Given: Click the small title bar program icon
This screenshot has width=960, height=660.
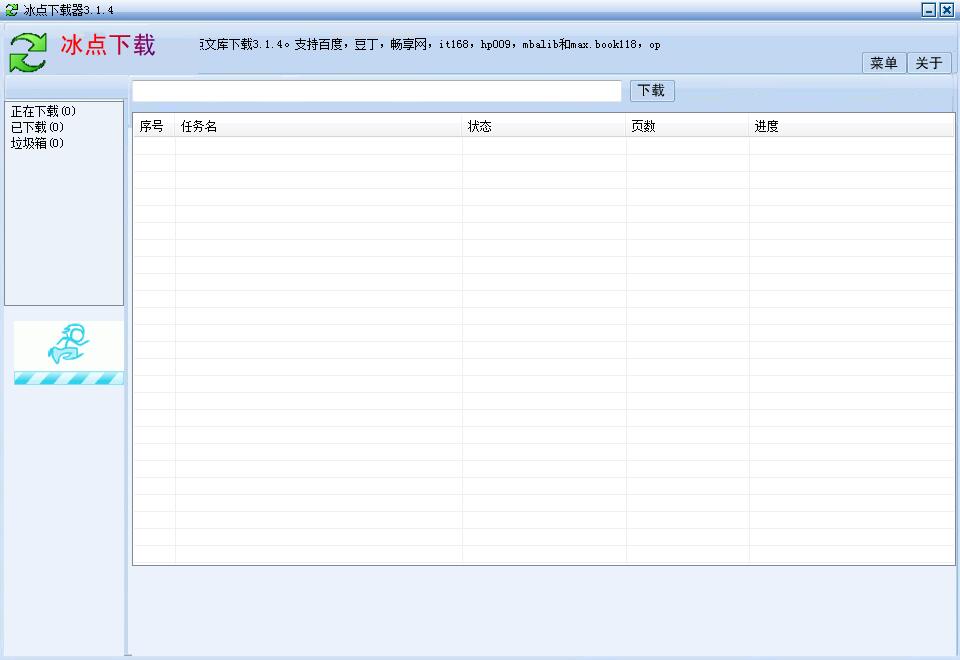Looking at the screenshot, I should [x=10, y=8].
